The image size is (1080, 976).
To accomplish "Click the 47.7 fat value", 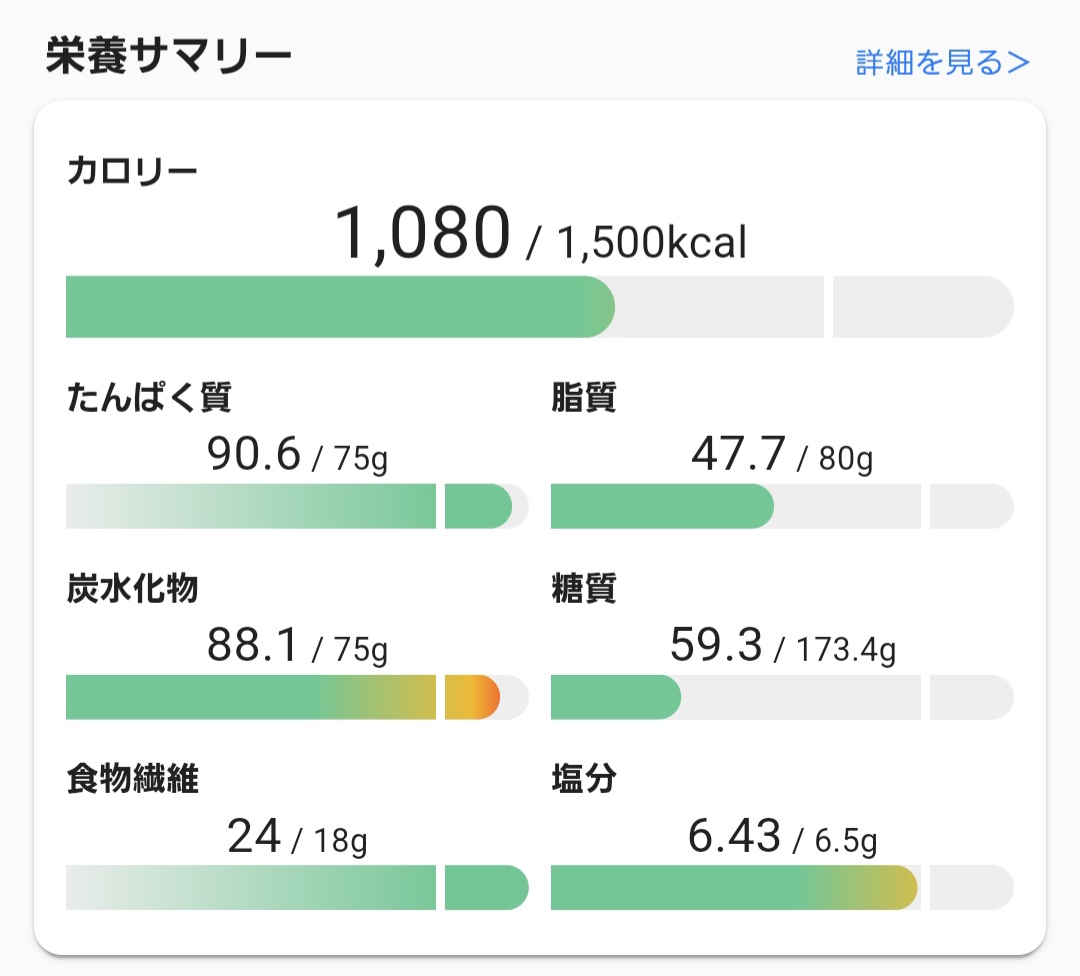I will (738, 454).
